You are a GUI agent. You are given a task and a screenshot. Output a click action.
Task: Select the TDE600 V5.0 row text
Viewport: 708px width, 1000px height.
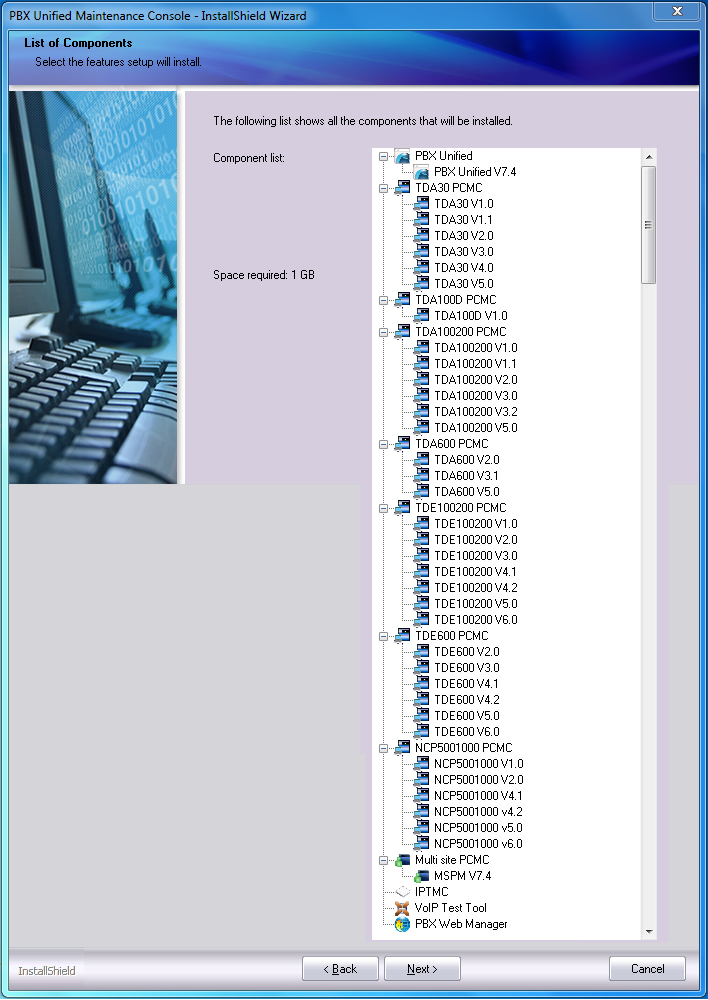click(x=467, y=716)
